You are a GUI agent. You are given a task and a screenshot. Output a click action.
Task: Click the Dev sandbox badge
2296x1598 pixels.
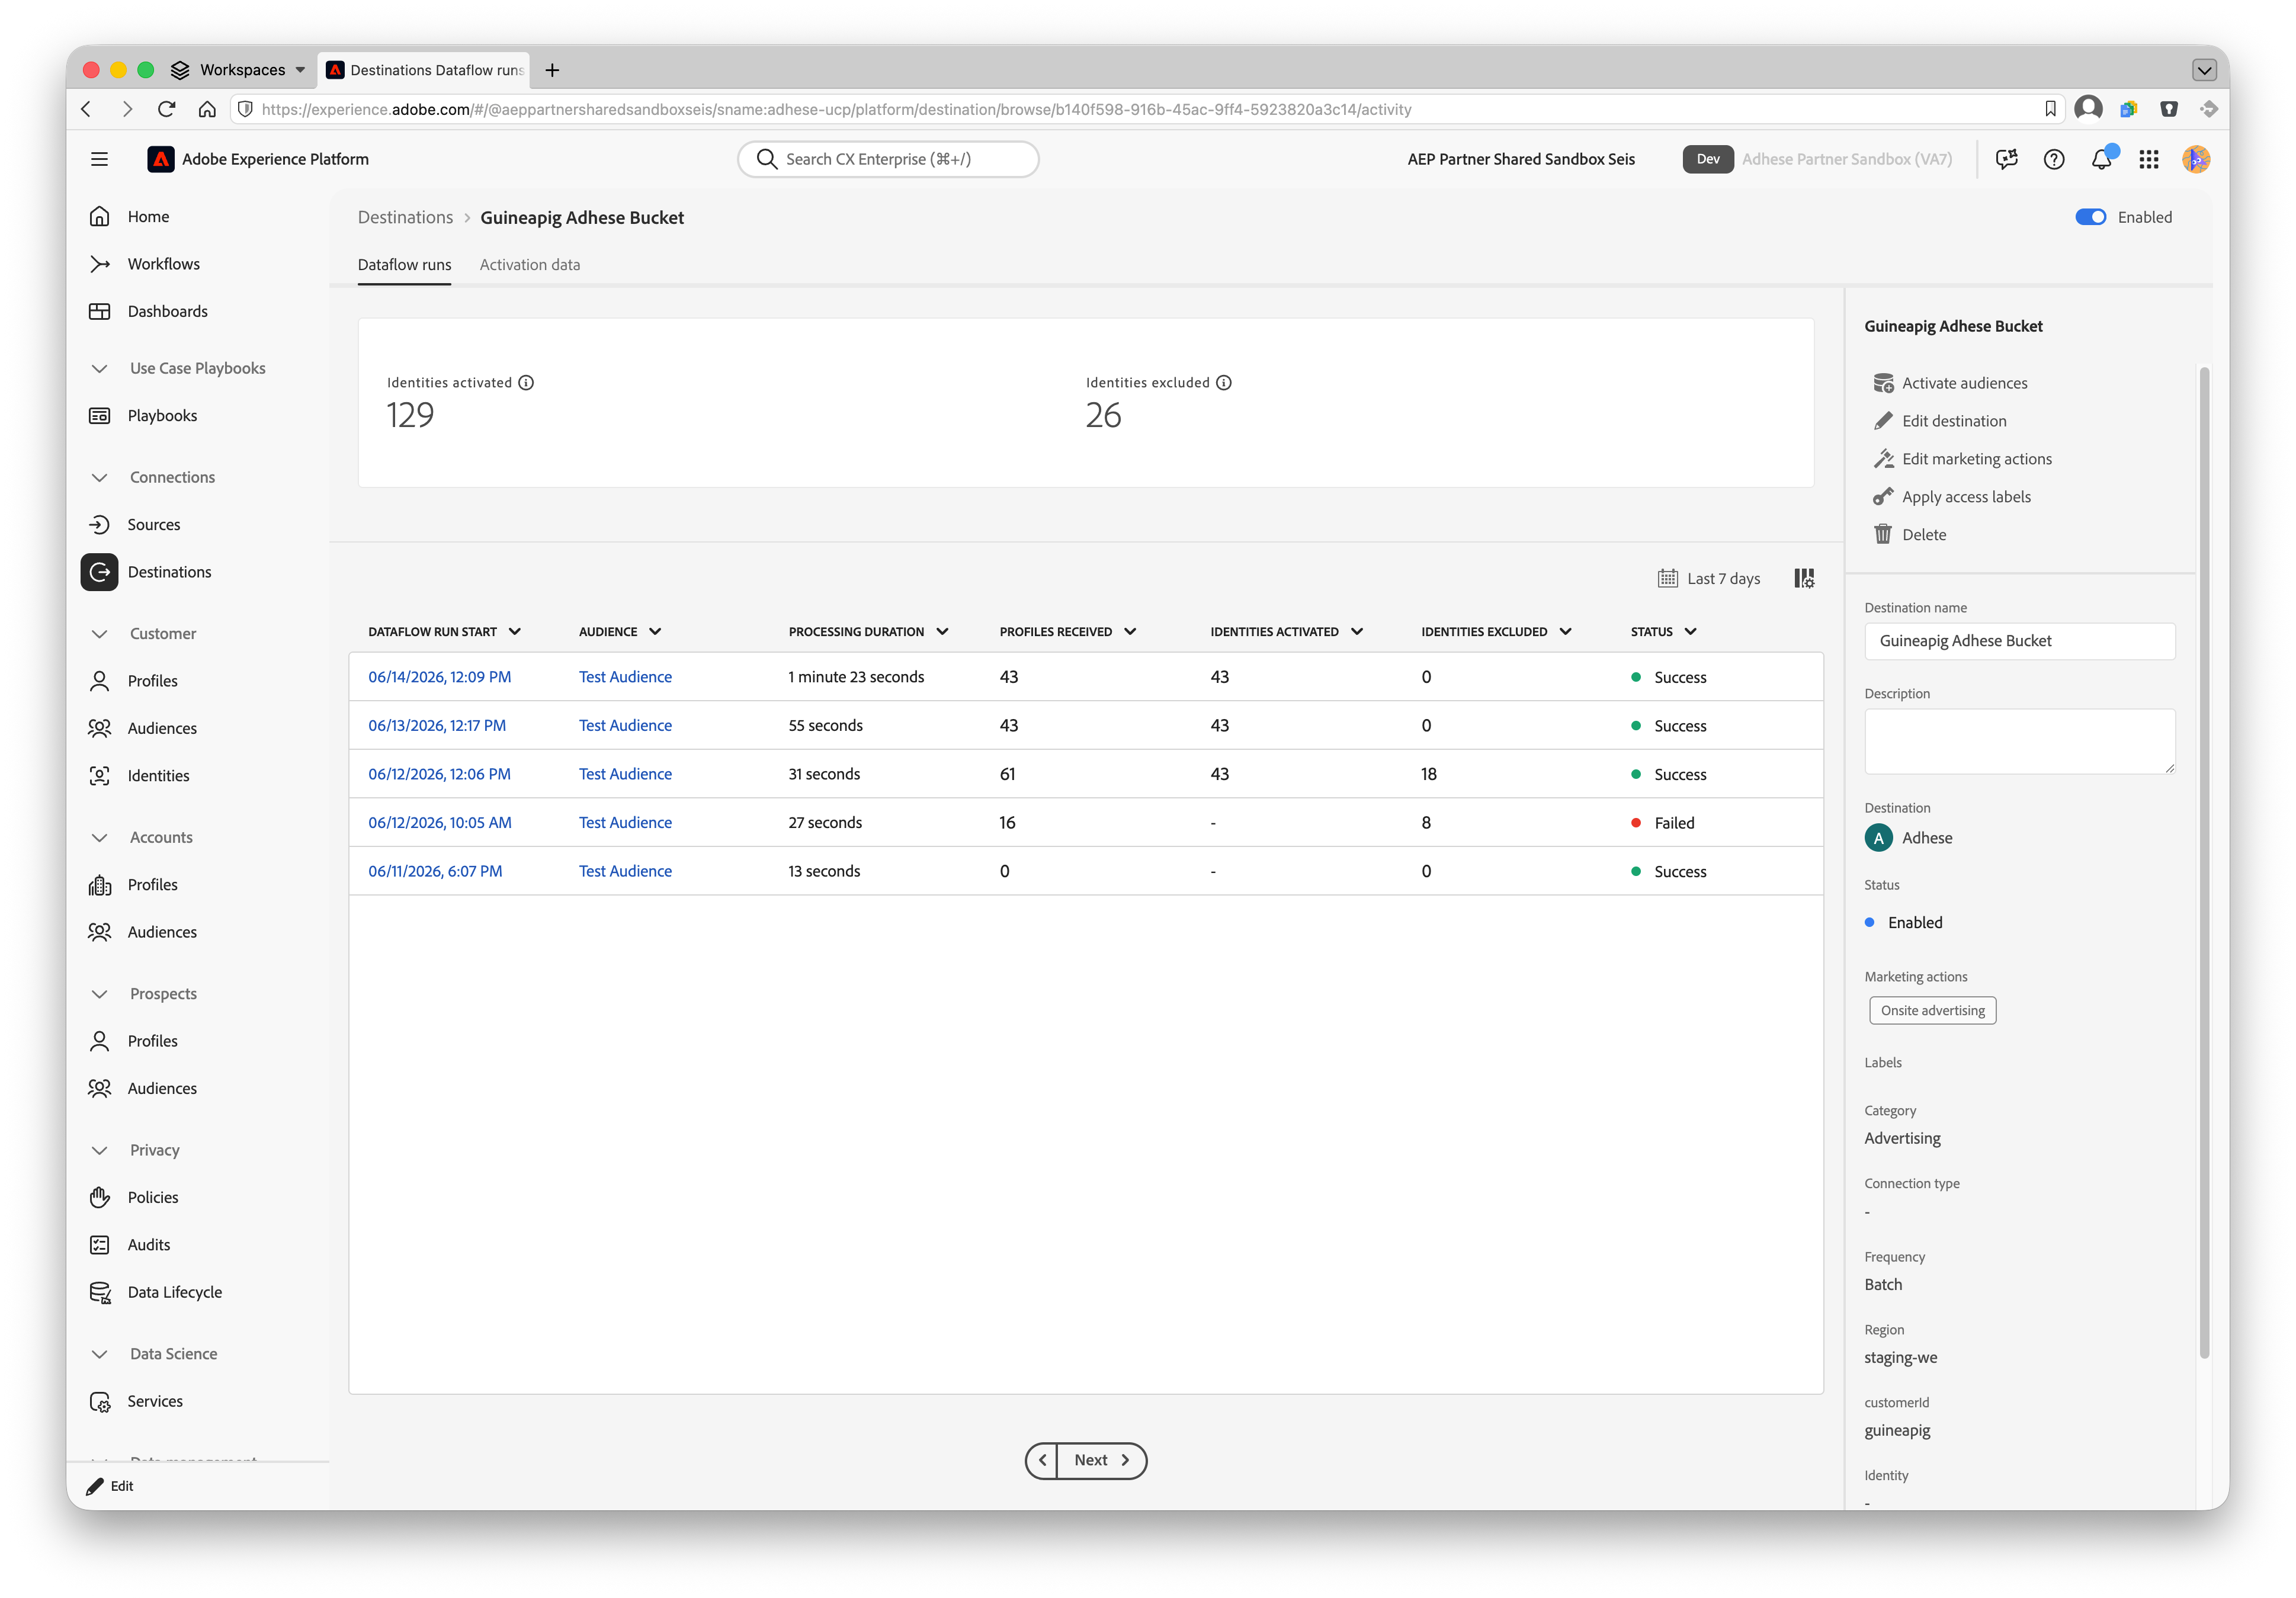coord(1708,159)
